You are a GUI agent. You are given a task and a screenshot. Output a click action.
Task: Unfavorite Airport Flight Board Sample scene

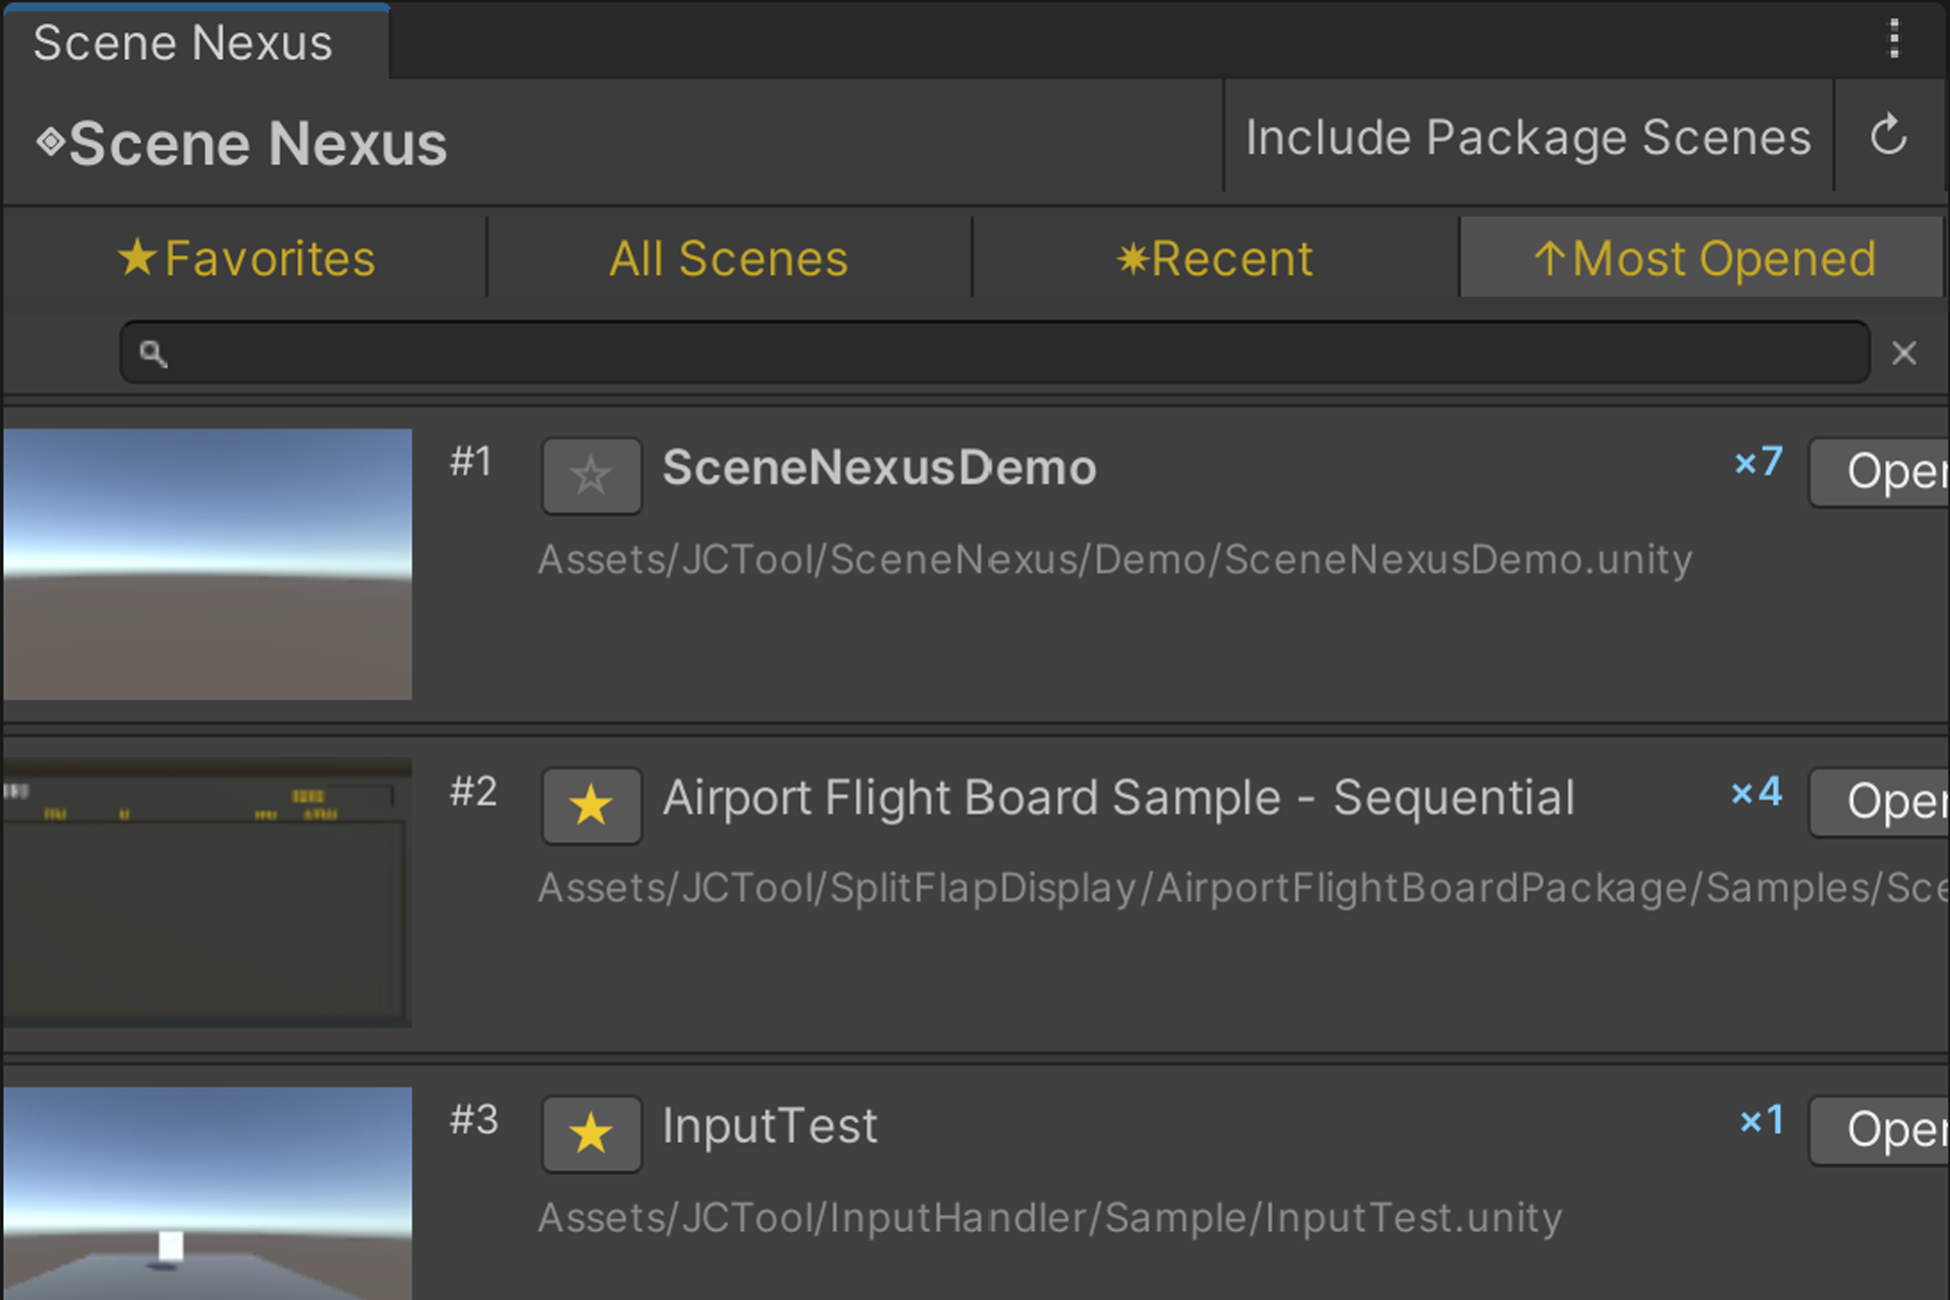pyautogui.click(x=591, y=805)
